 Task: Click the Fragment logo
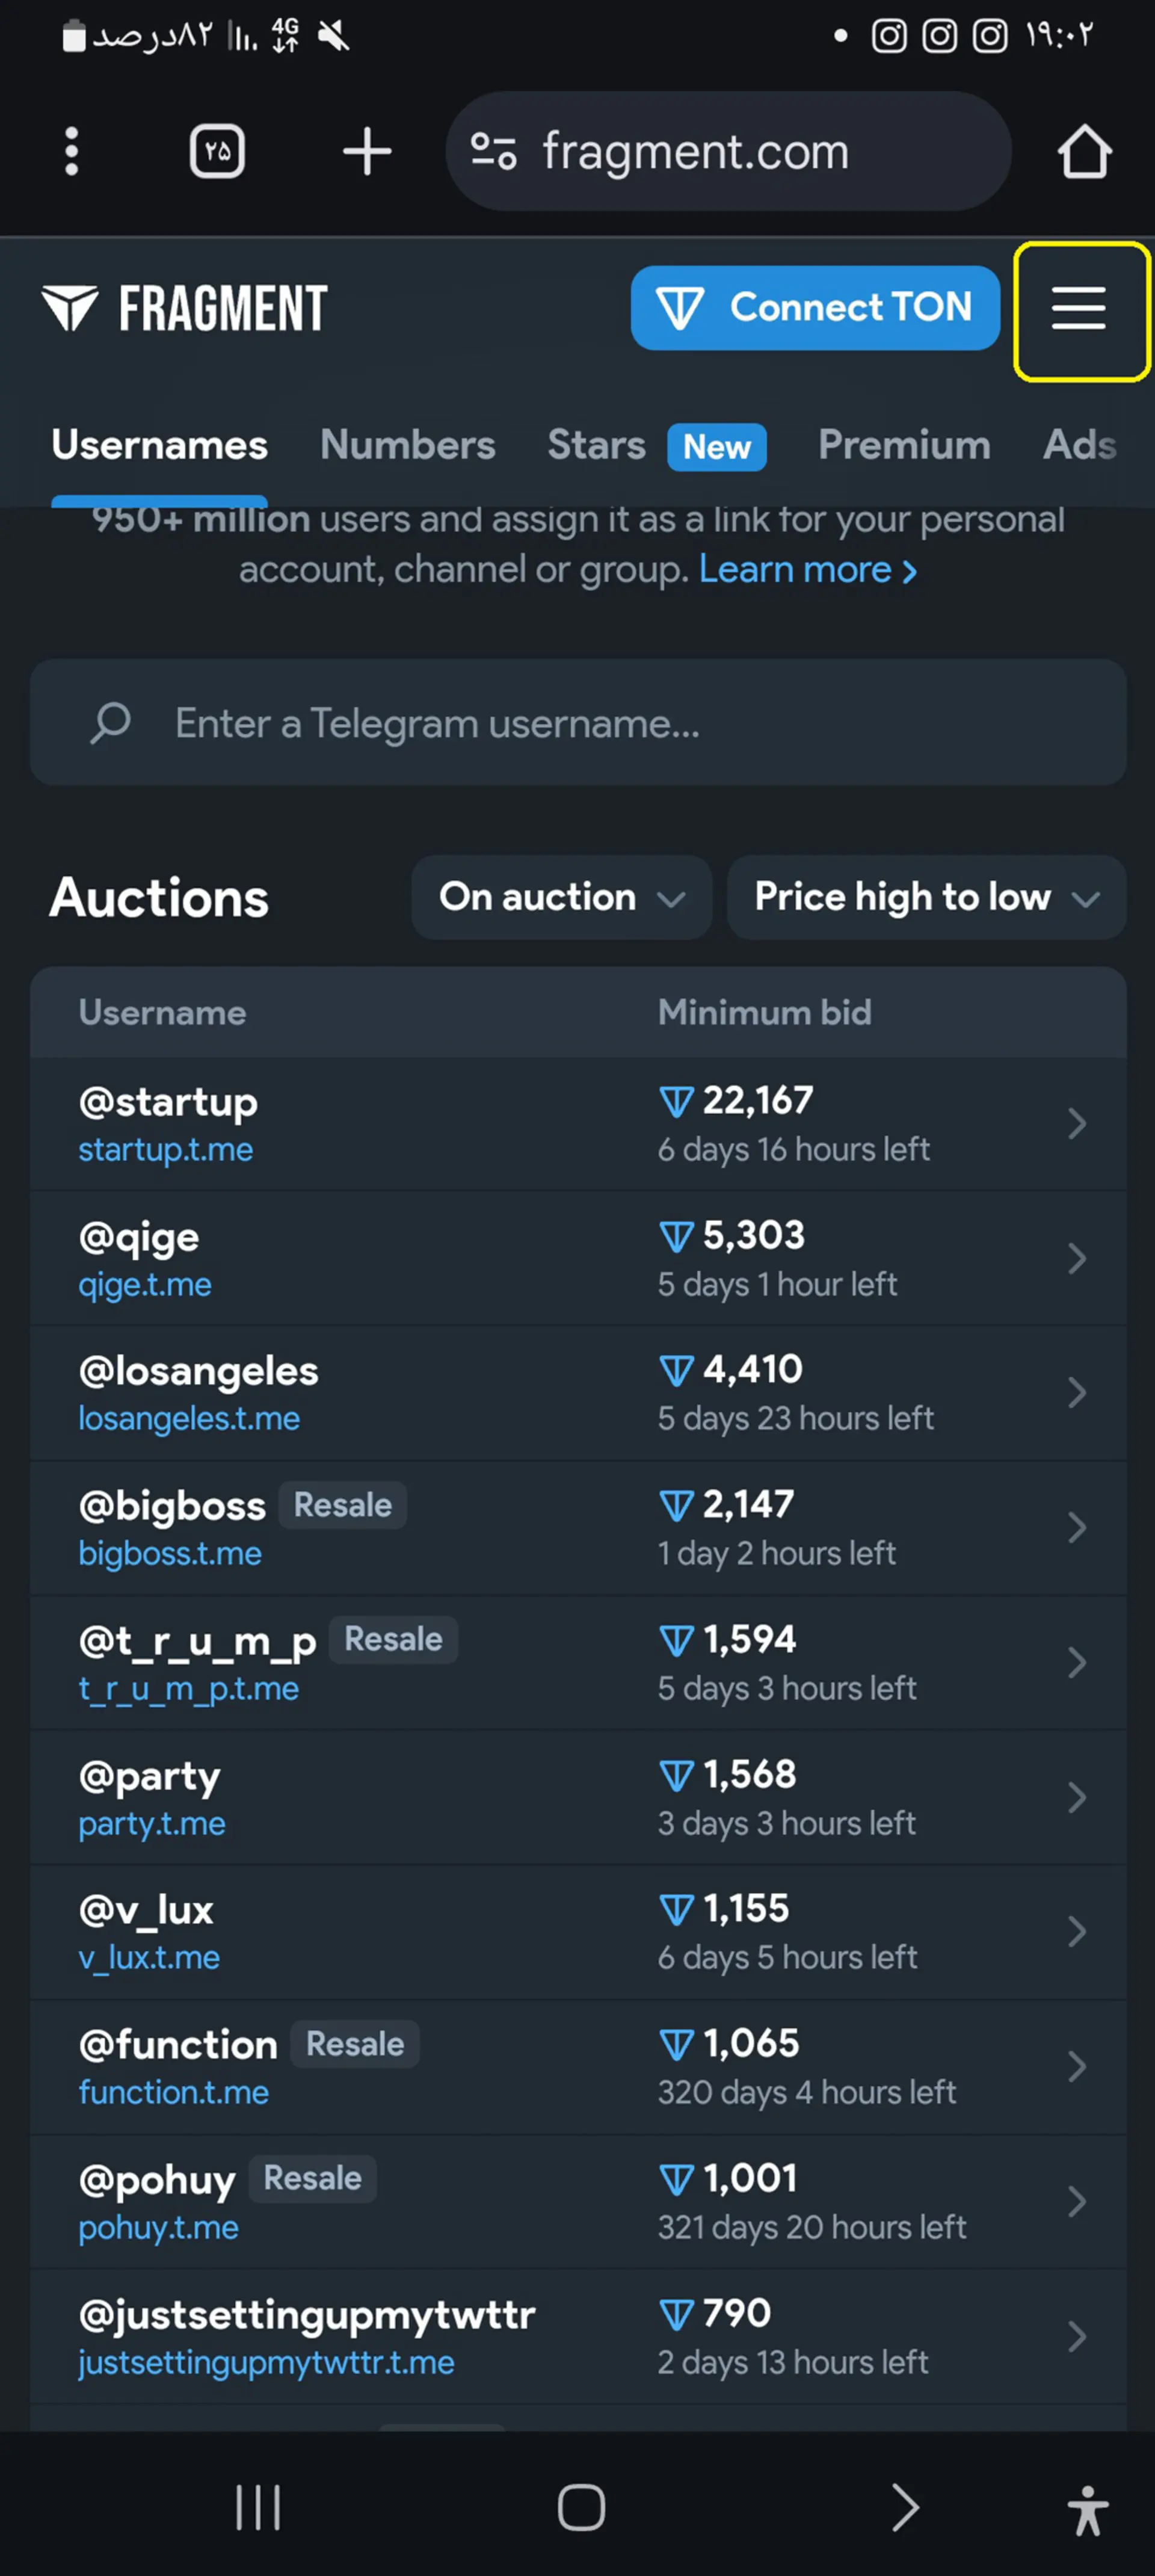[x=184, y=308]
